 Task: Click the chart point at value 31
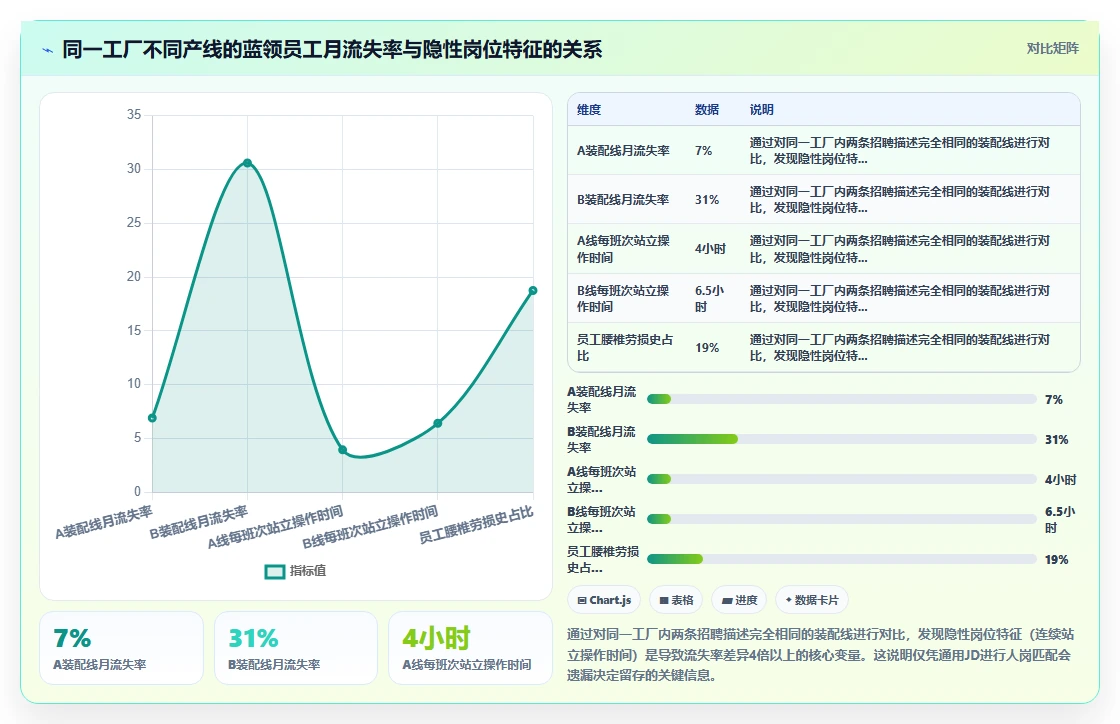247,163
